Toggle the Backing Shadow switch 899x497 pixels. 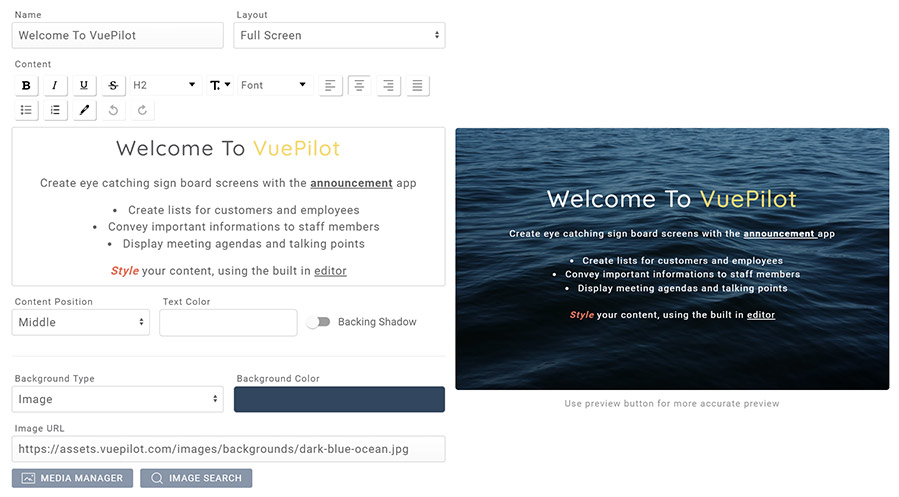(318, 322)
